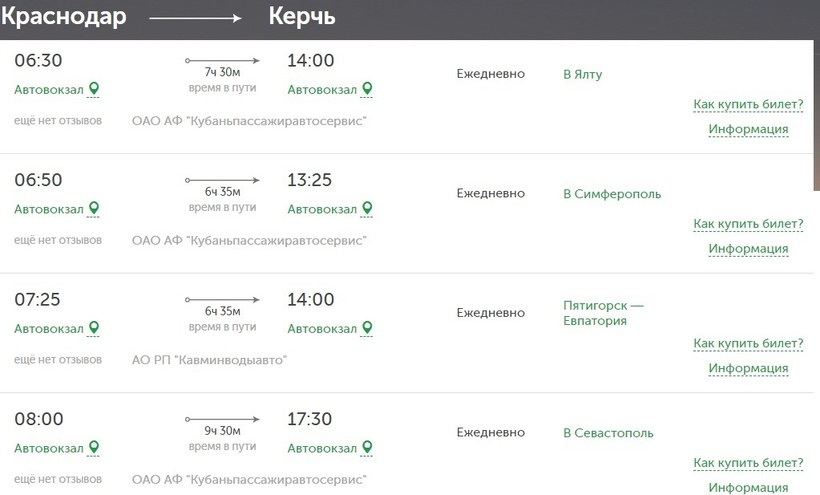The image size is (820, 495).
Task: Open 'Информация' for the 06:30 trip
Action: click(x=748, y=129)
